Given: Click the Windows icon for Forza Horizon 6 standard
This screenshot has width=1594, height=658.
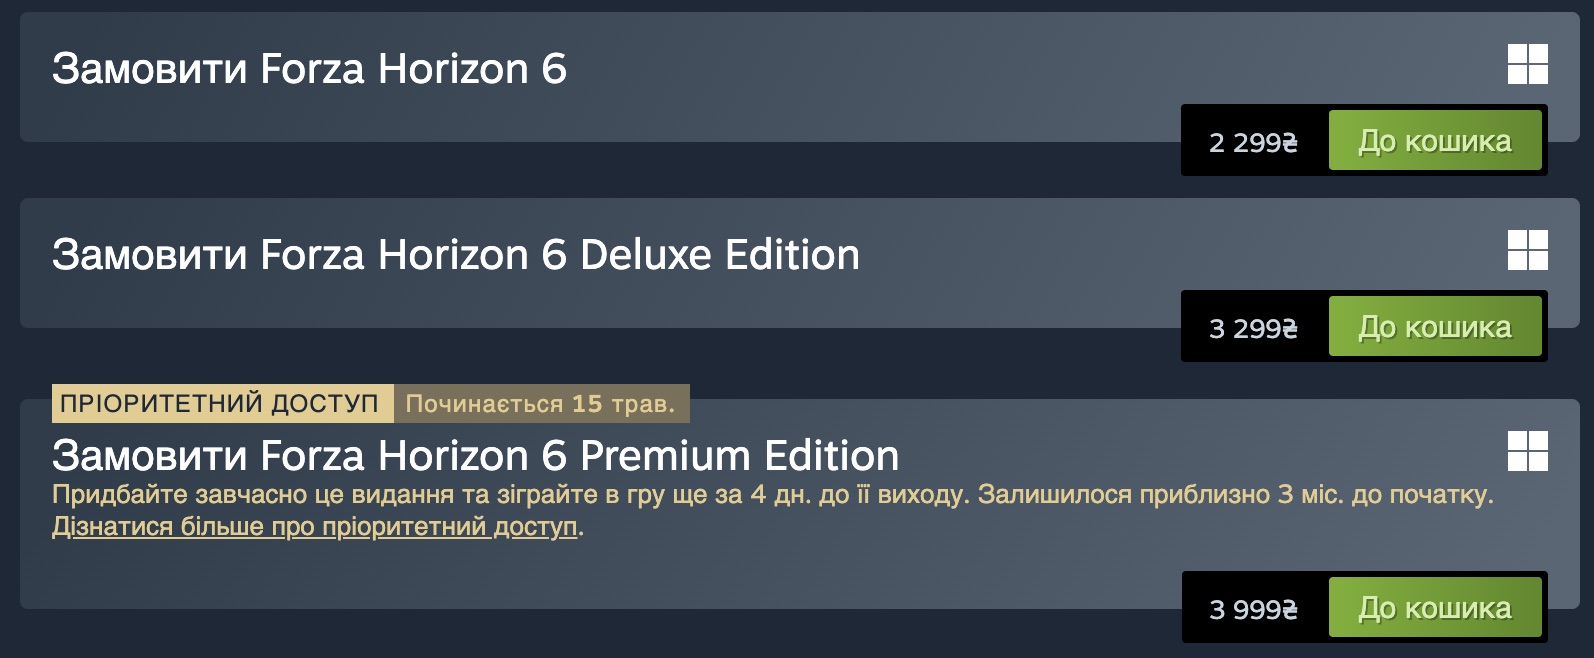Looking at the screenshot, I should pyautogui.click(x=1527, y=64).
